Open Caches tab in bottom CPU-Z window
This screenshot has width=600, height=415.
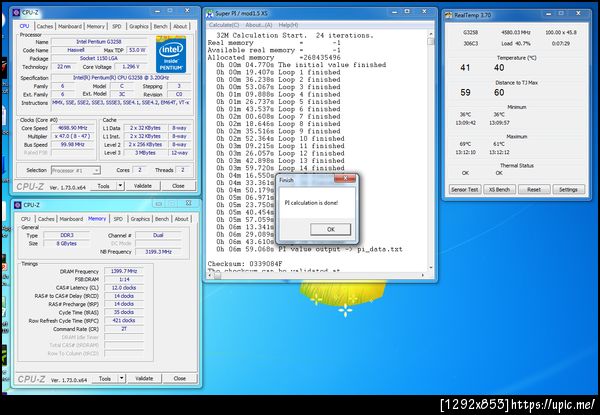(46, 219)
